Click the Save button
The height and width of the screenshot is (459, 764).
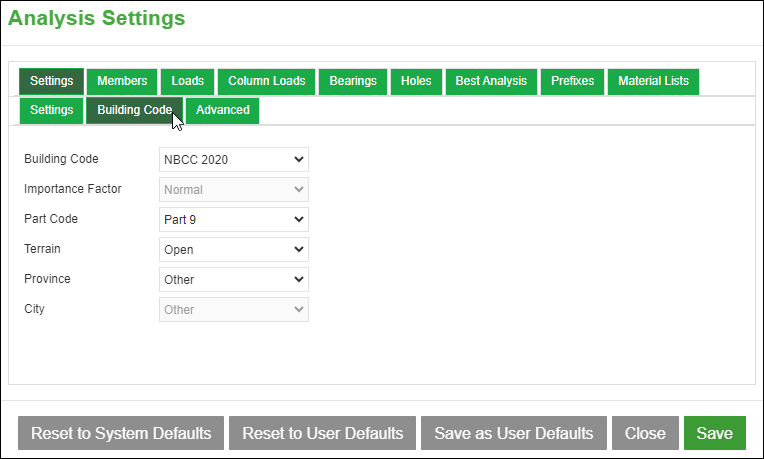715,433
